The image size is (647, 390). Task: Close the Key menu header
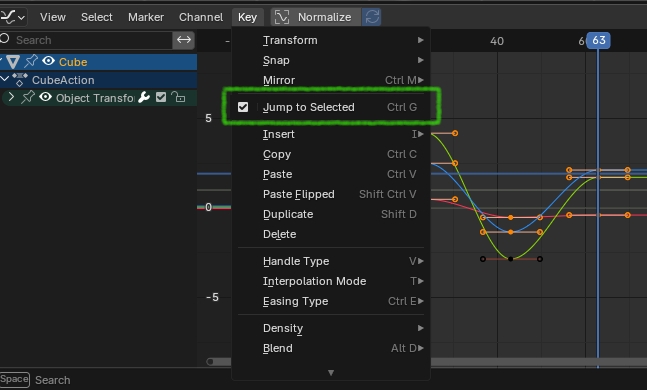(248, 17)
